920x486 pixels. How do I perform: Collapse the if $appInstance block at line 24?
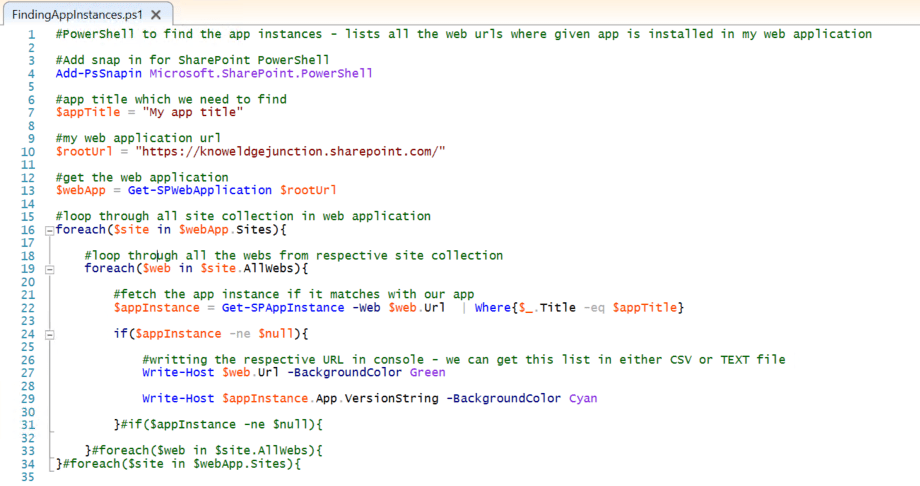point(50,335)
